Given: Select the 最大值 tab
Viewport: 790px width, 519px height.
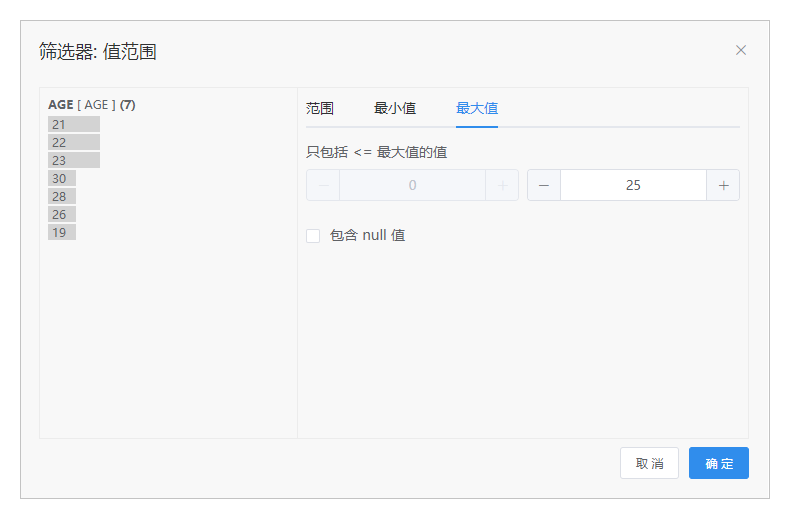Looking at the screenshot, I should (477, 108).
